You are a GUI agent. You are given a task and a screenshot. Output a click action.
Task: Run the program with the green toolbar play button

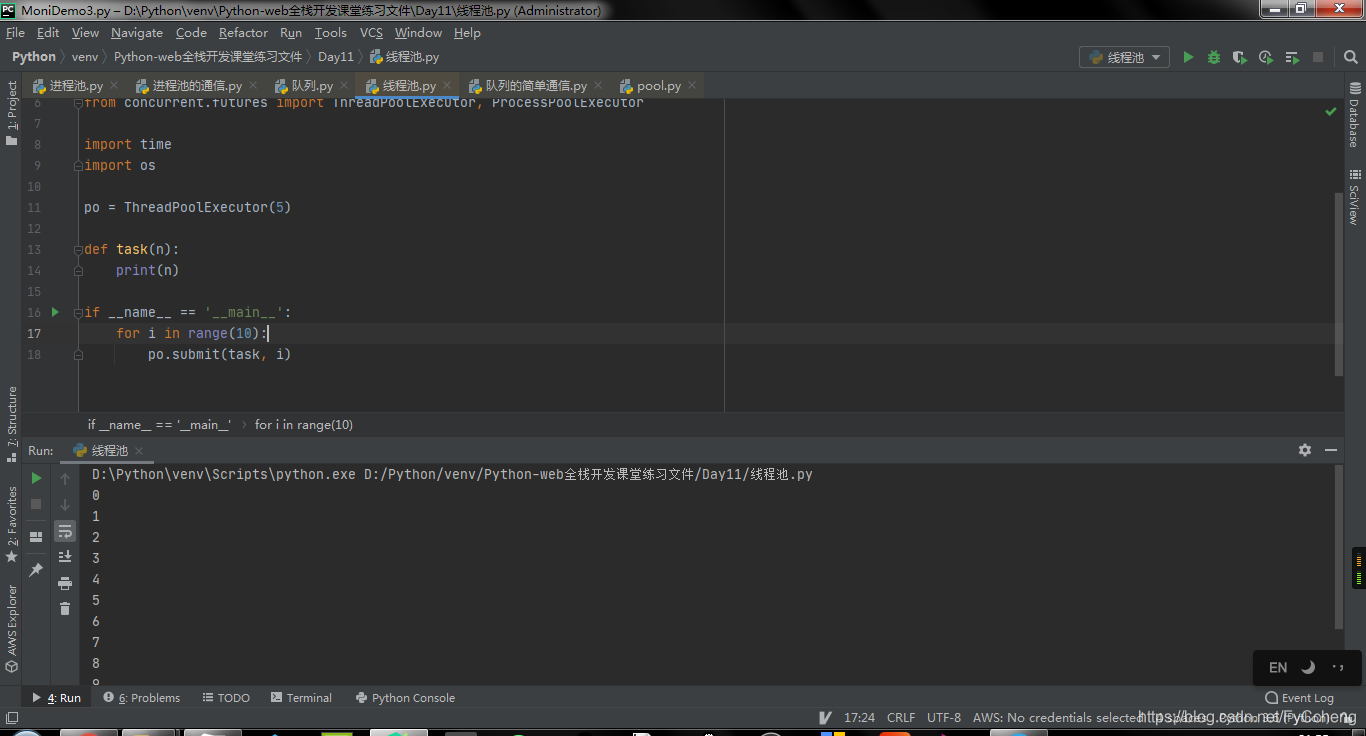click(1188, 57)
